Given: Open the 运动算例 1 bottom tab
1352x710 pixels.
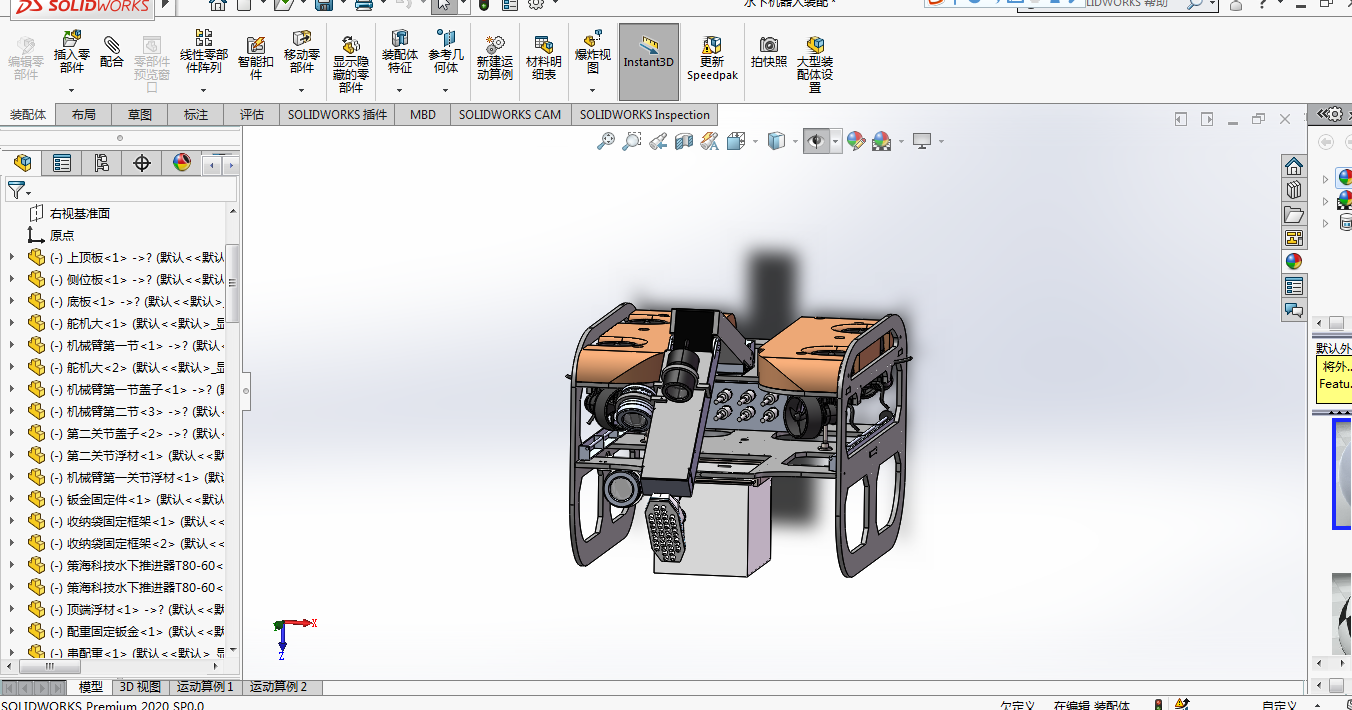Looking at the screenshot, I should tap(205, 687).
